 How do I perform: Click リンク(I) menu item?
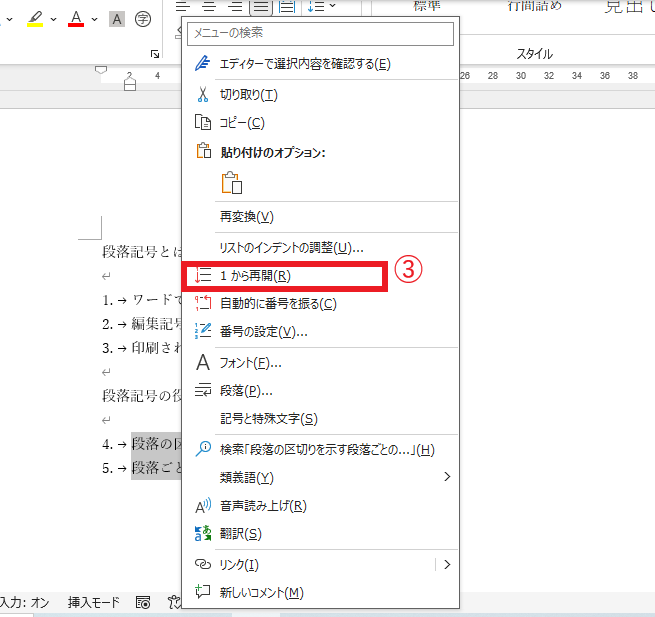point(309,565)
